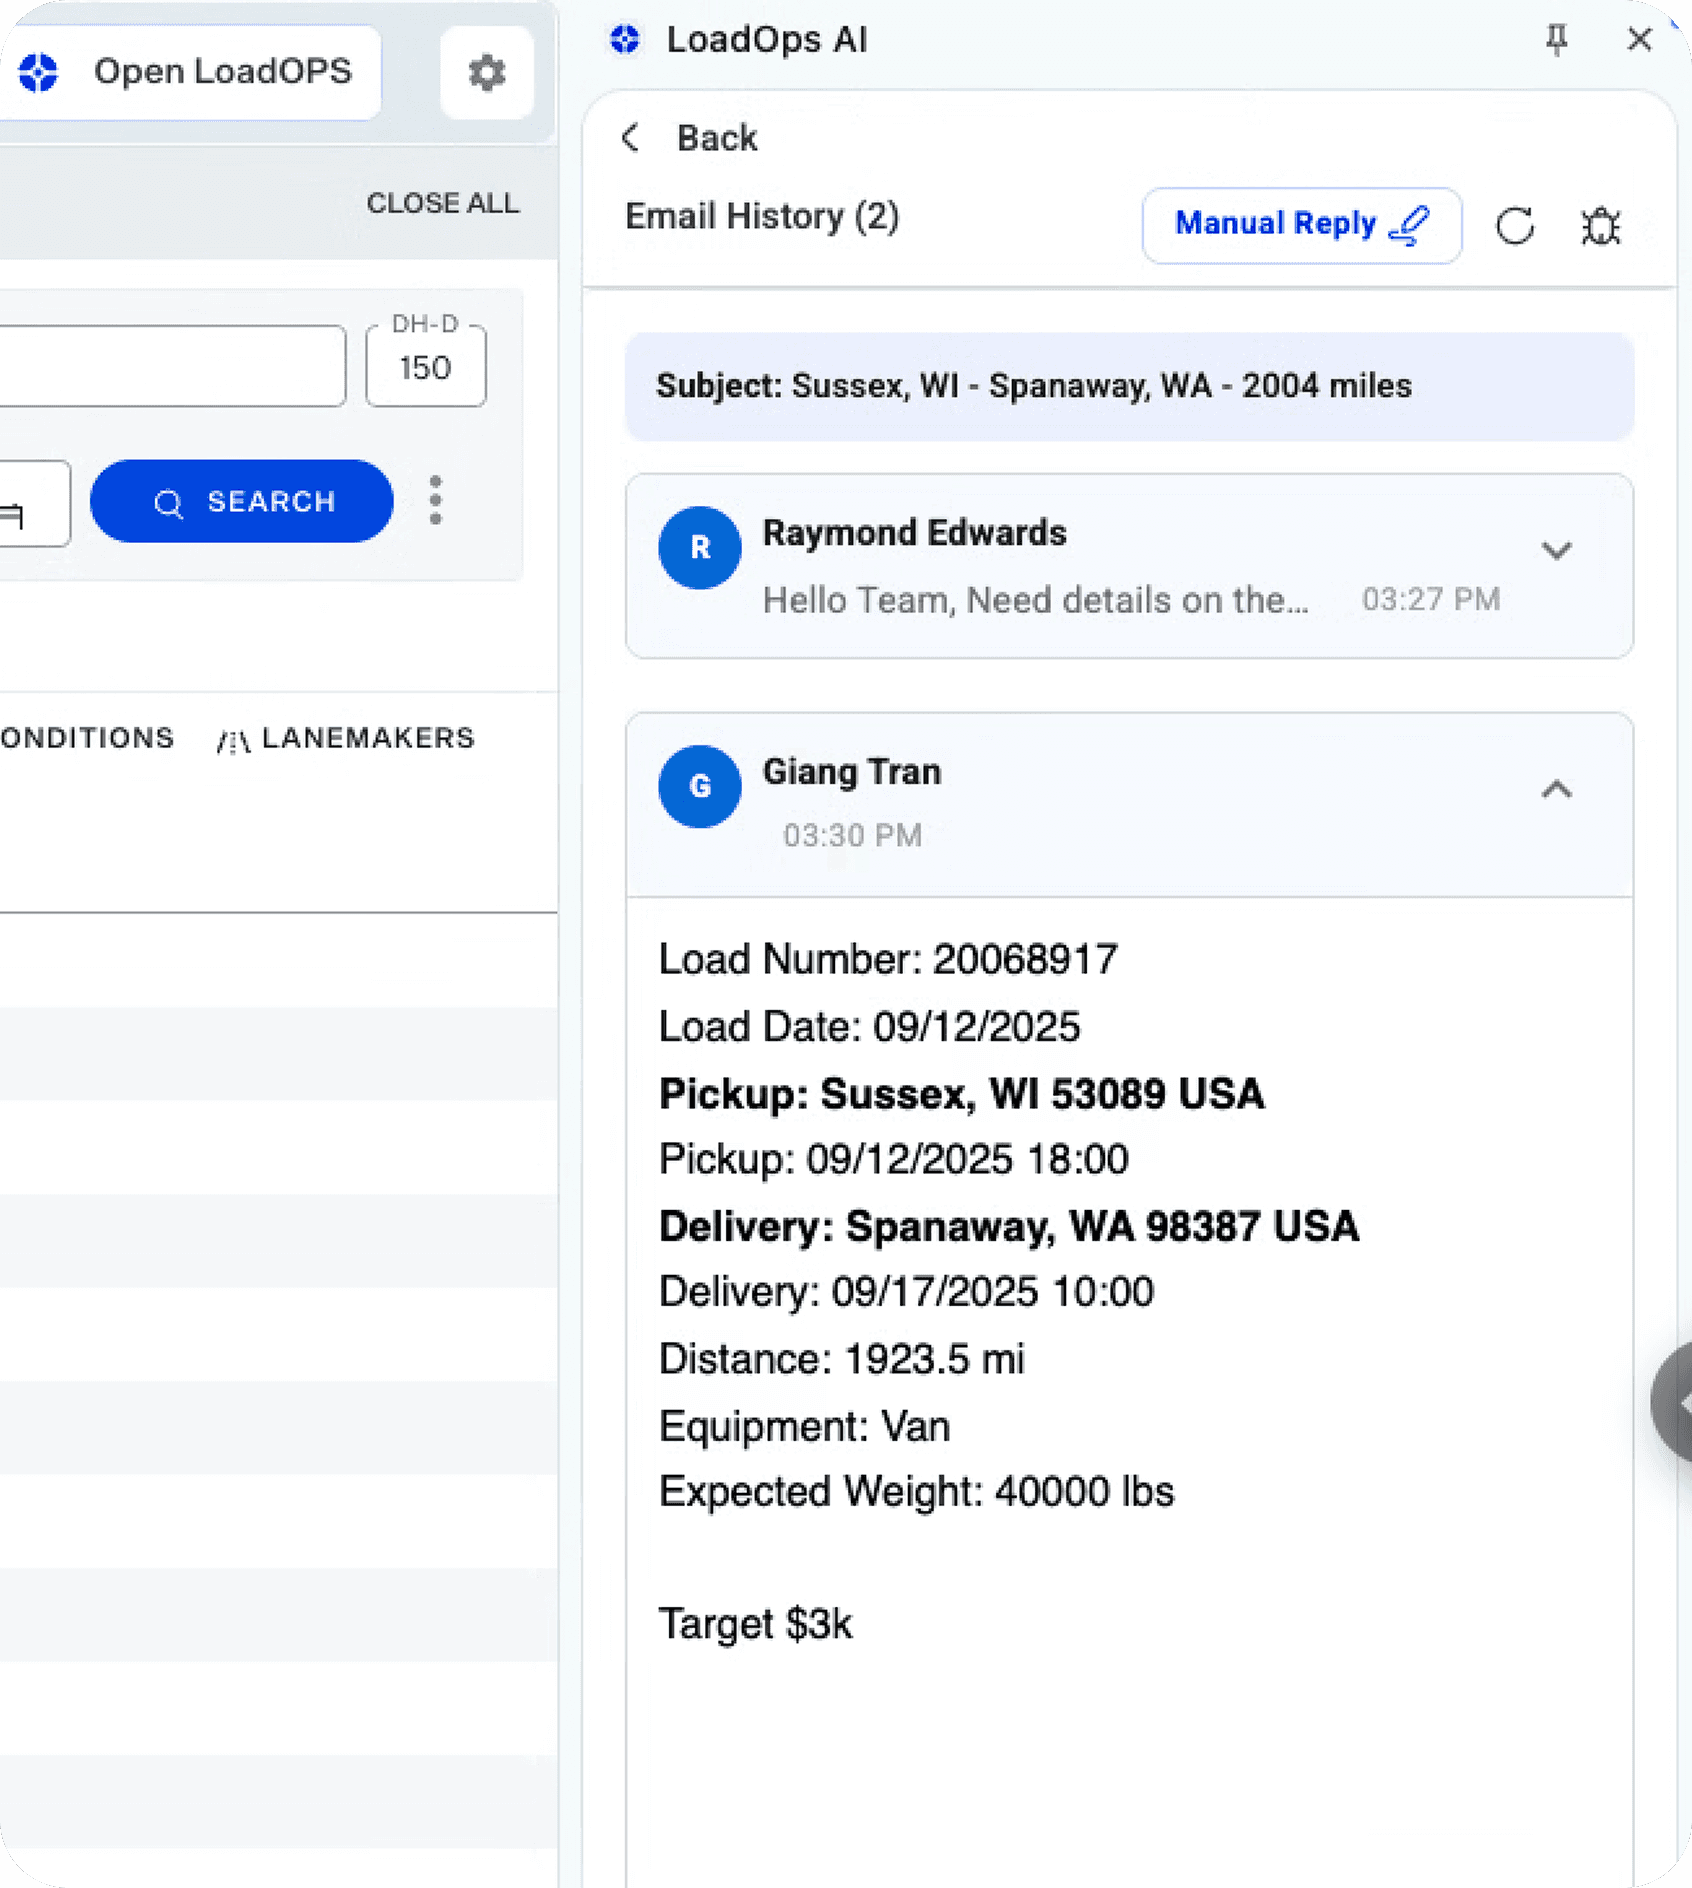The image size is (1692, 1888).
Task: Open the bug report tool
Action: pyautogui.click(x=1601, y=226)
